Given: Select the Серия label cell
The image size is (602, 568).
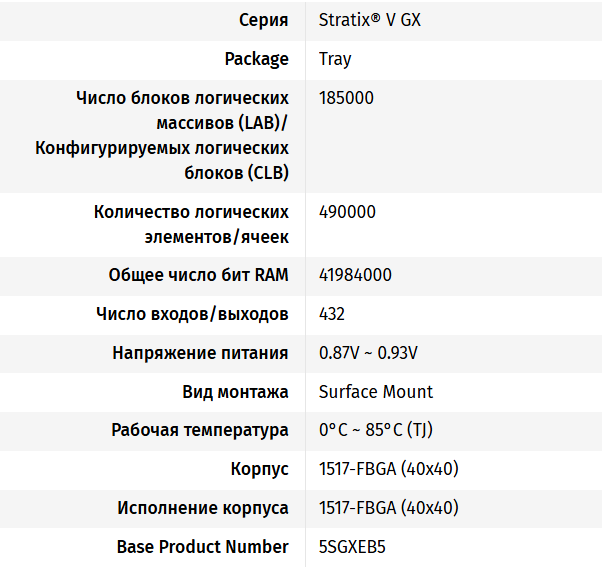Looking at the screenshot, I should click(x=264, y=20).
